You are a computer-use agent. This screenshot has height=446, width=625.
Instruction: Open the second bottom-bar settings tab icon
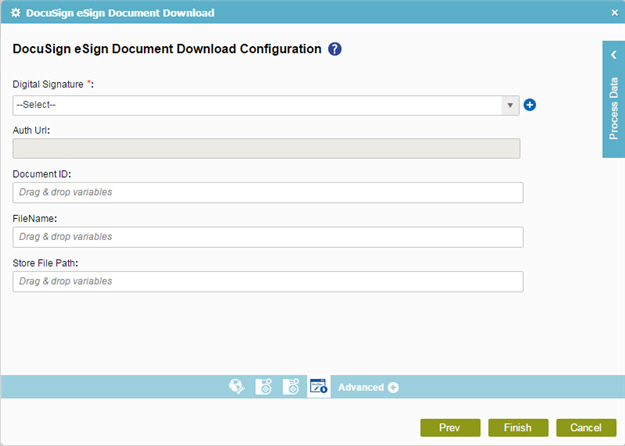click(264, 387)
